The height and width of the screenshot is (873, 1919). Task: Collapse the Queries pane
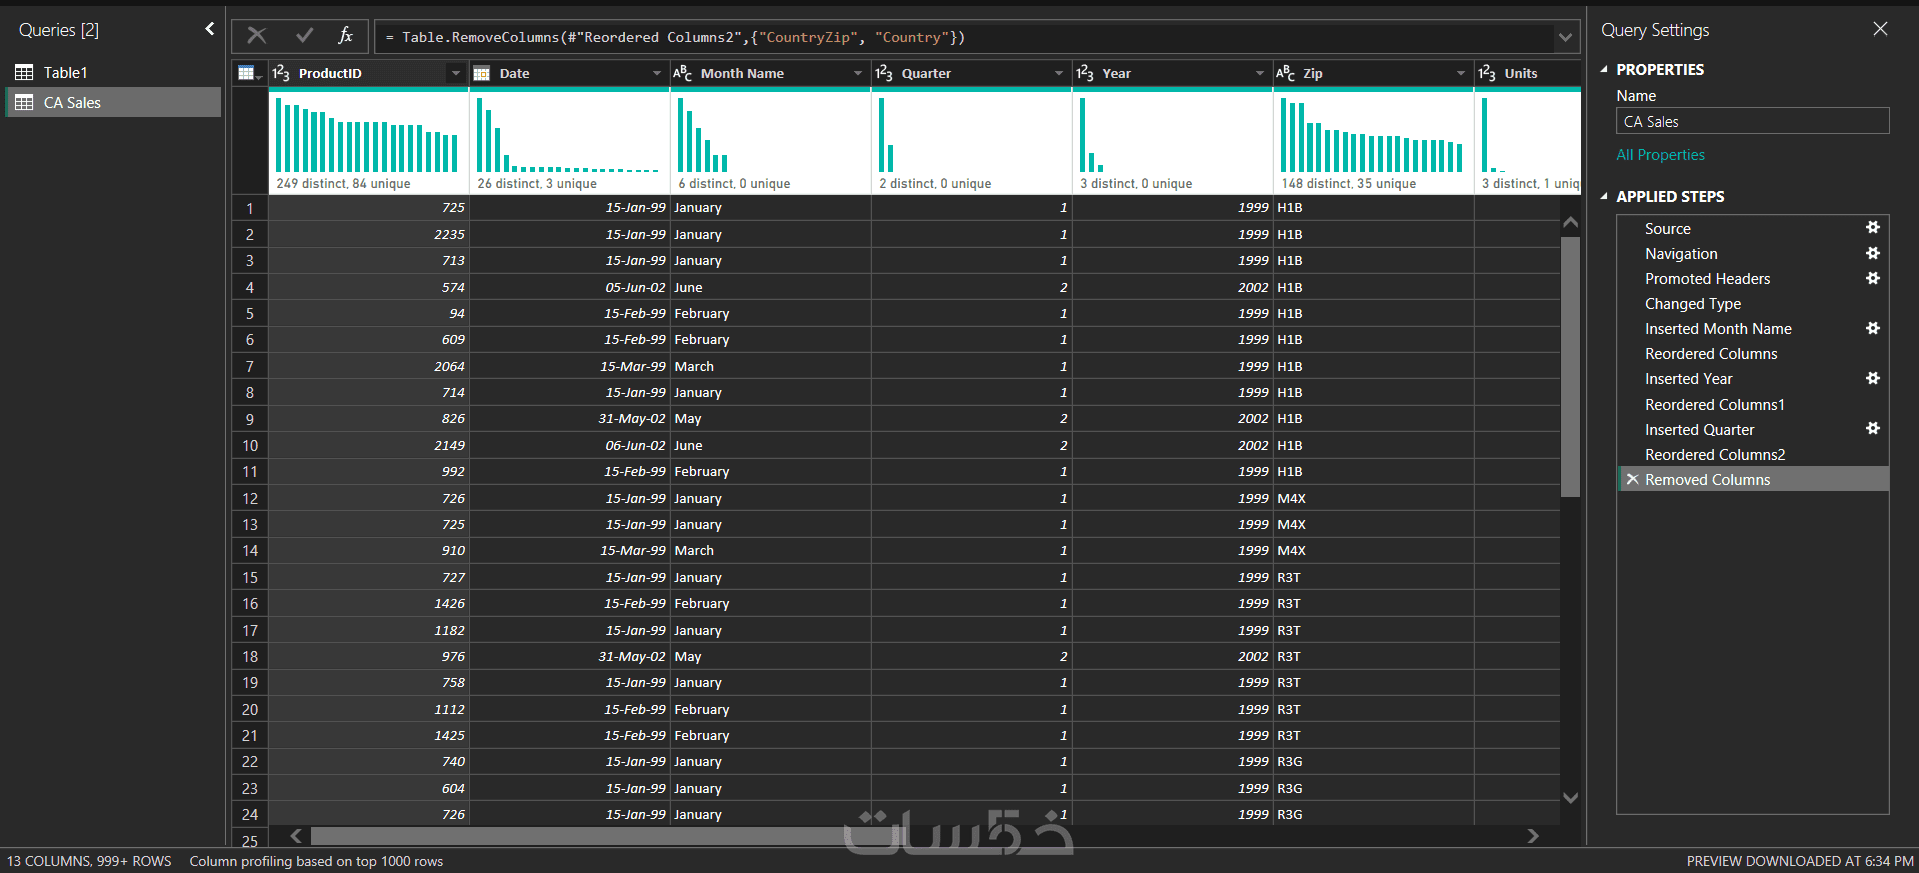click(x=210, y=29)
